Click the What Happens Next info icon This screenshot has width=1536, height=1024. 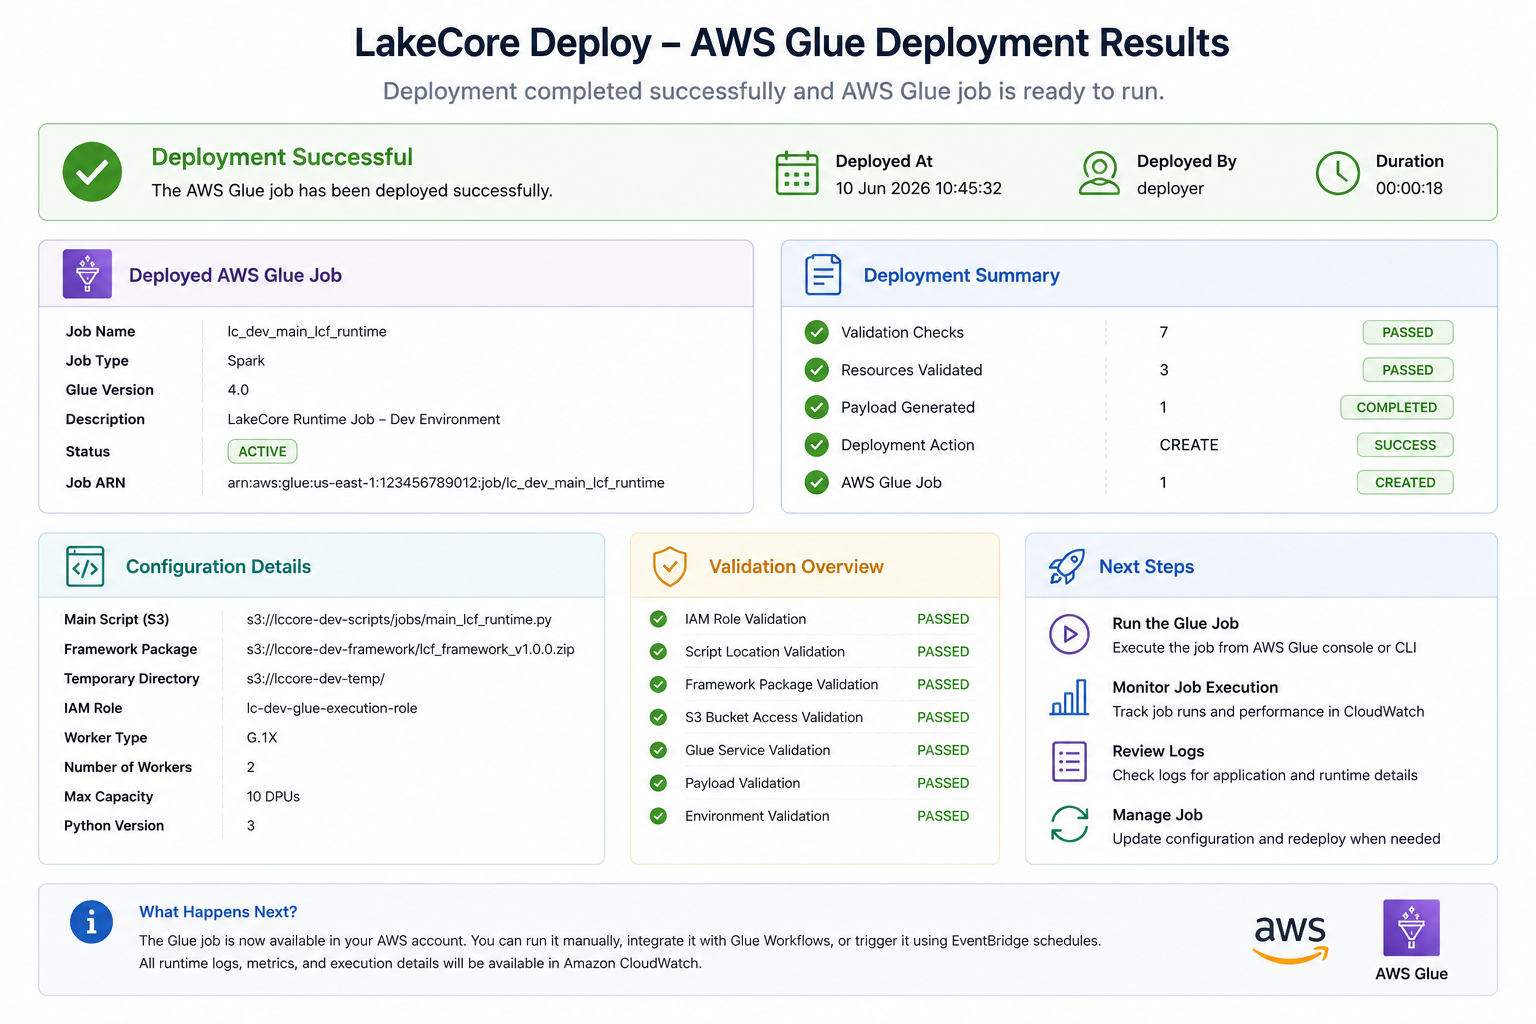coord(91,922)
